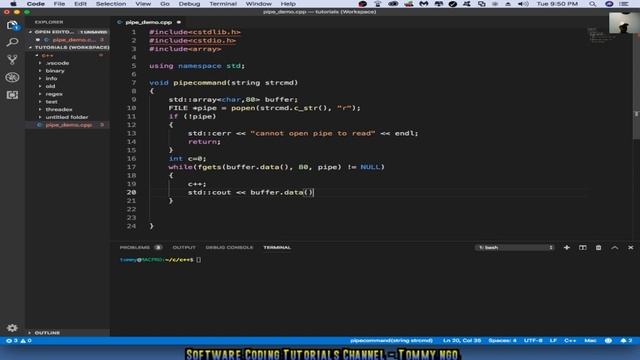The width and height of the screenshot is (640, 360).
Task: Expand the untitled folder
Action: pyautogui.click(x=67, y=117)
